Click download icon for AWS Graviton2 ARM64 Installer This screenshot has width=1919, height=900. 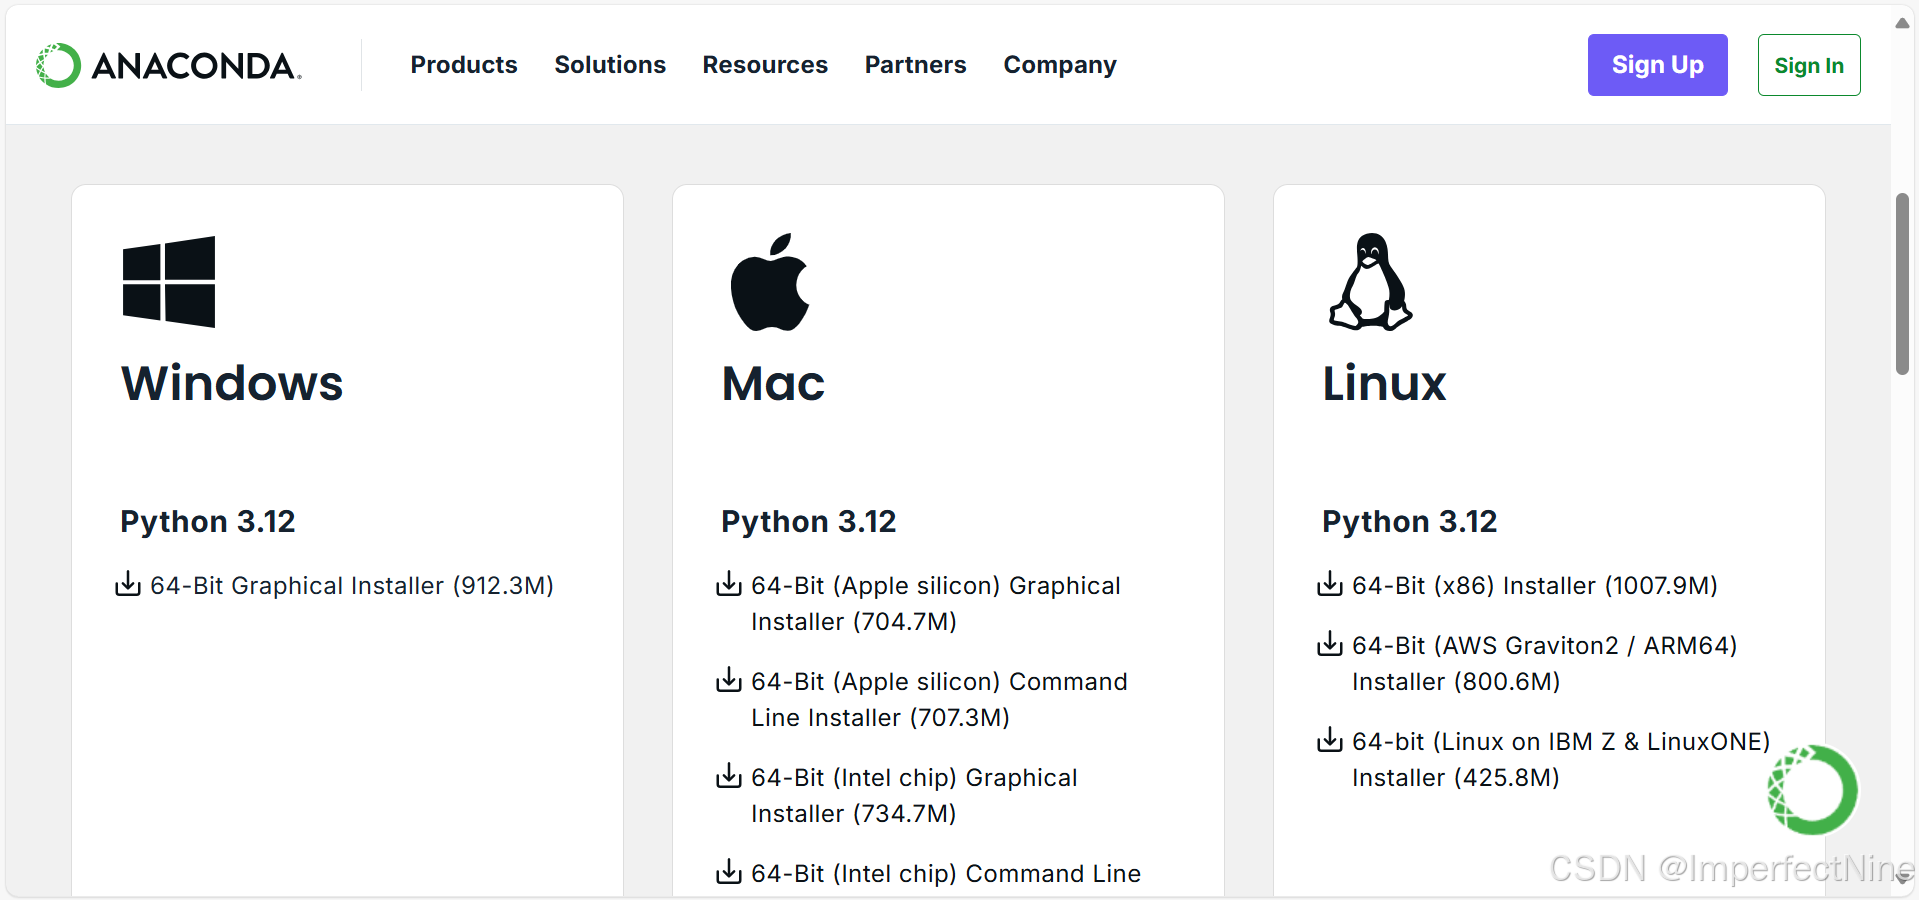point(1330,644)
